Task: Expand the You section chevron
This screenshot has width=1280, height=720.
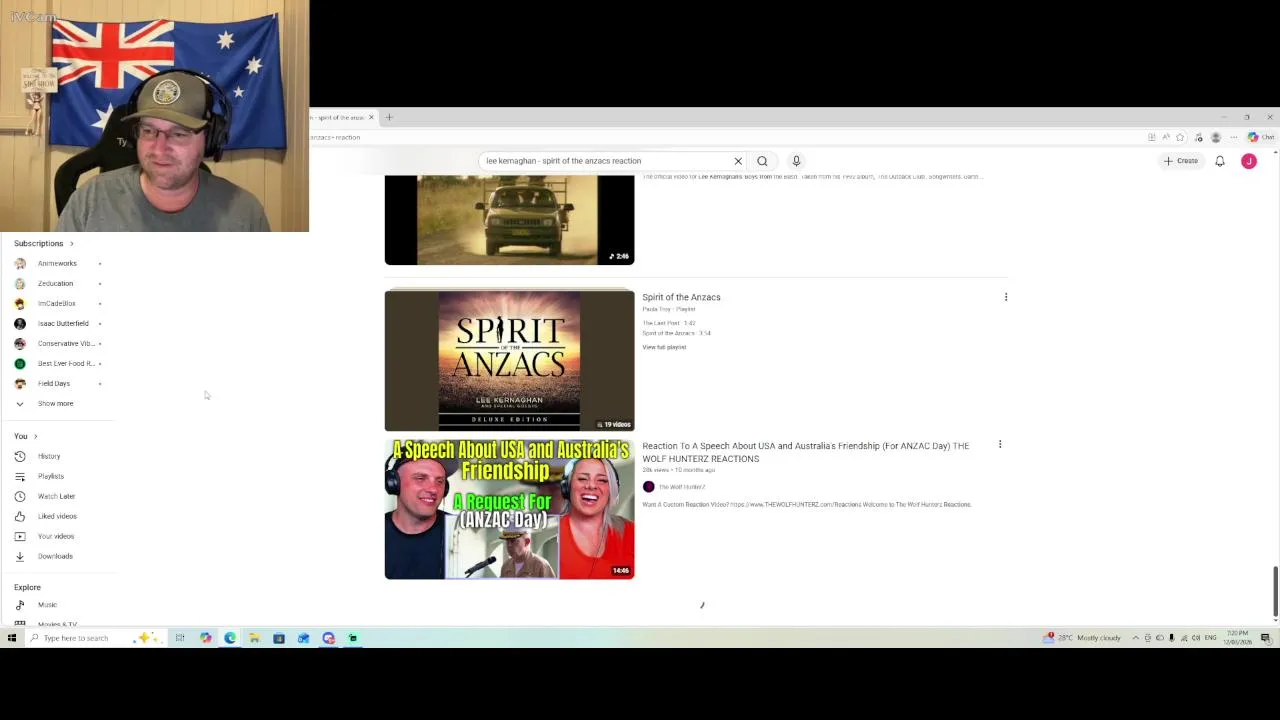Action: [35, 436]
